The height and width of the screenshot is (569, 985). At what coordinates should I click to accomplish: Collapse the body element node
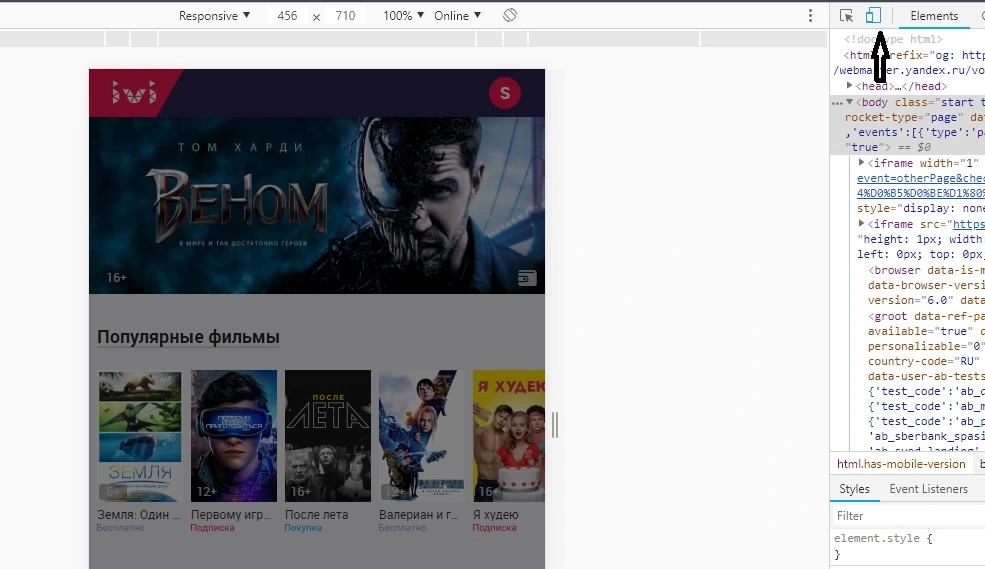click(x=849, y=102)
